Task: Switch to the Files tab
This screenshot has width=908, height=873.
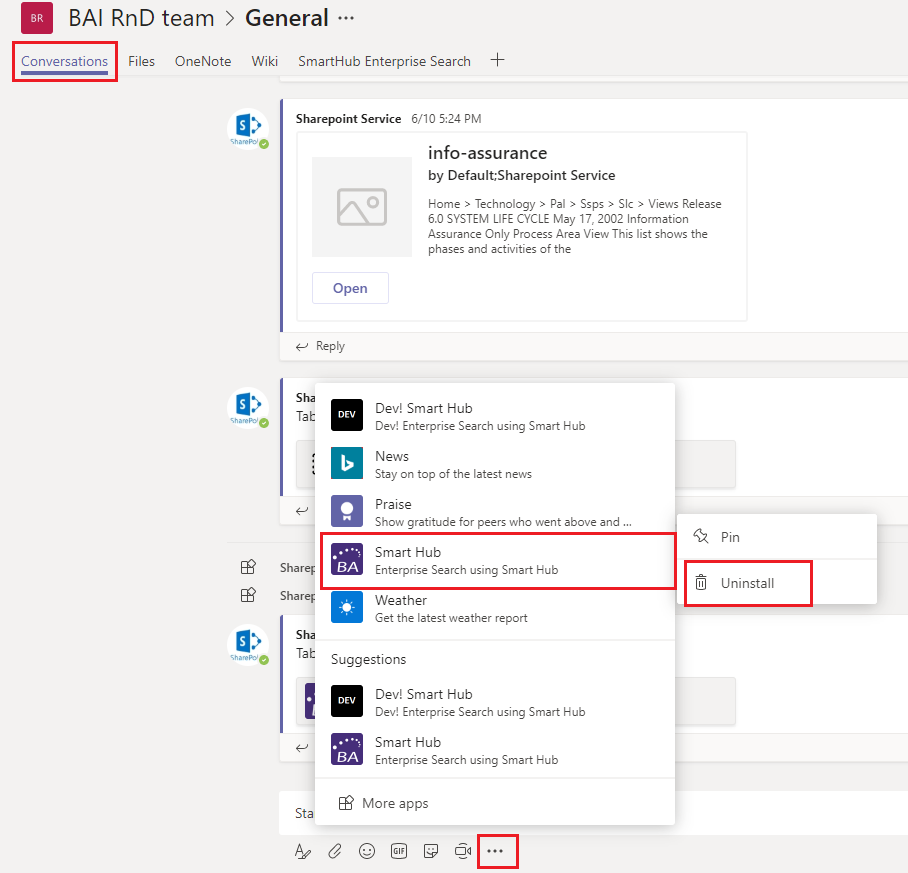Action: 141,61
